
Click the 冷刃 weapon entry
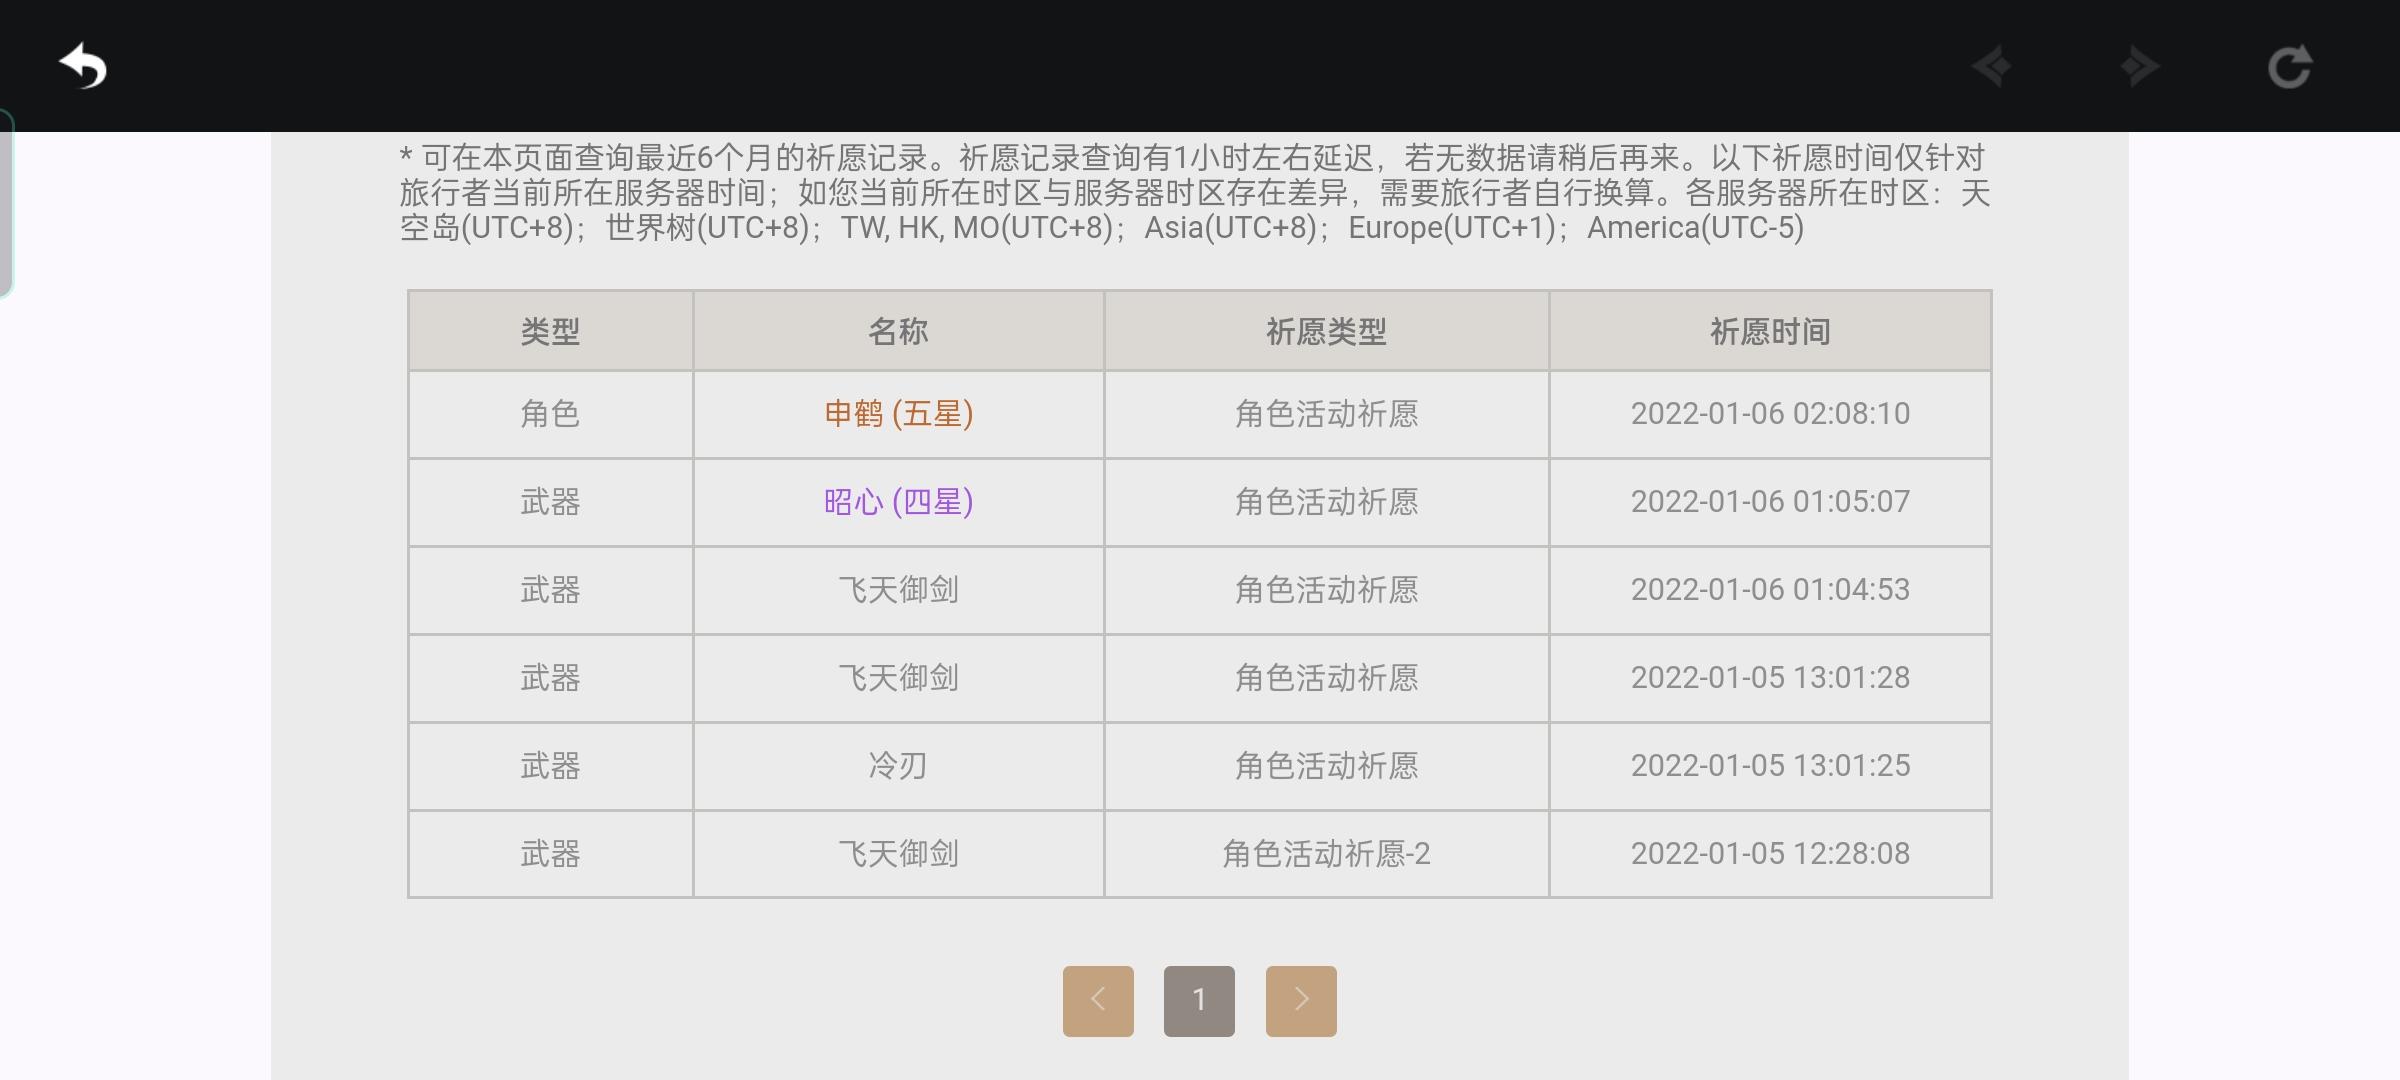[x=898, y=766]
